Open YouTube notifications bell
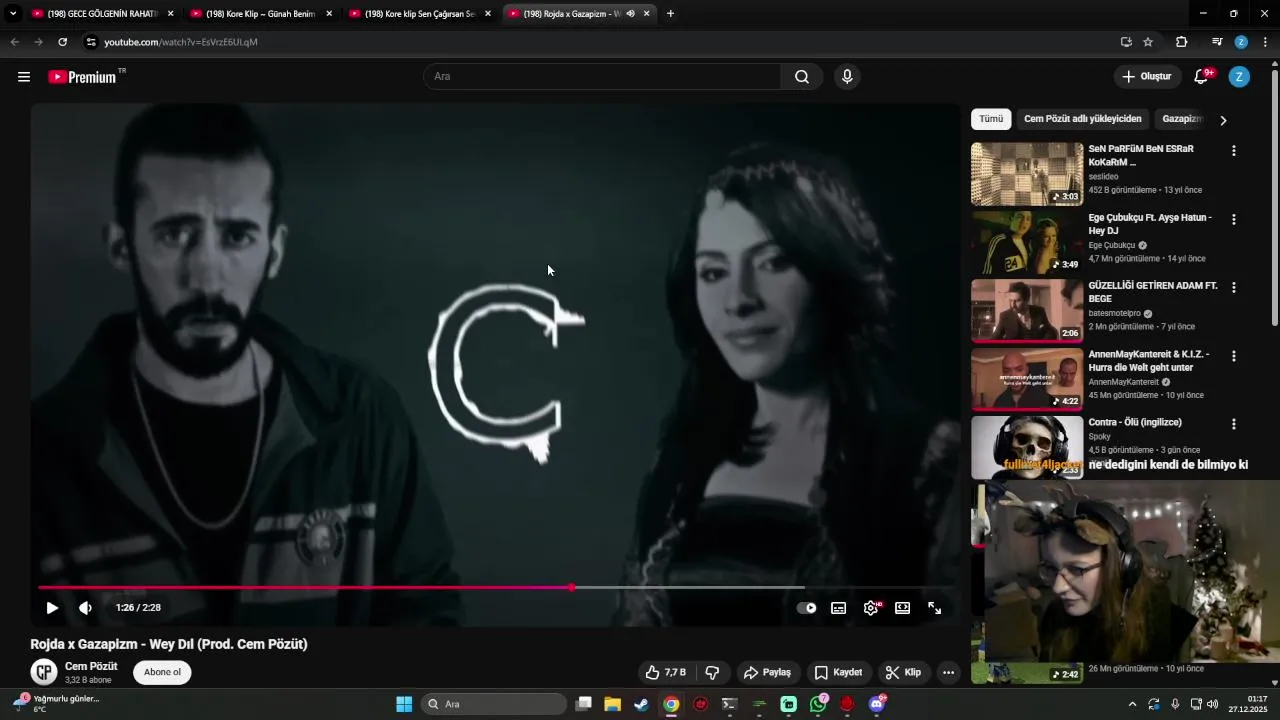The width and height of the screenshot is (1280, 720). (x=1203, y=77)
